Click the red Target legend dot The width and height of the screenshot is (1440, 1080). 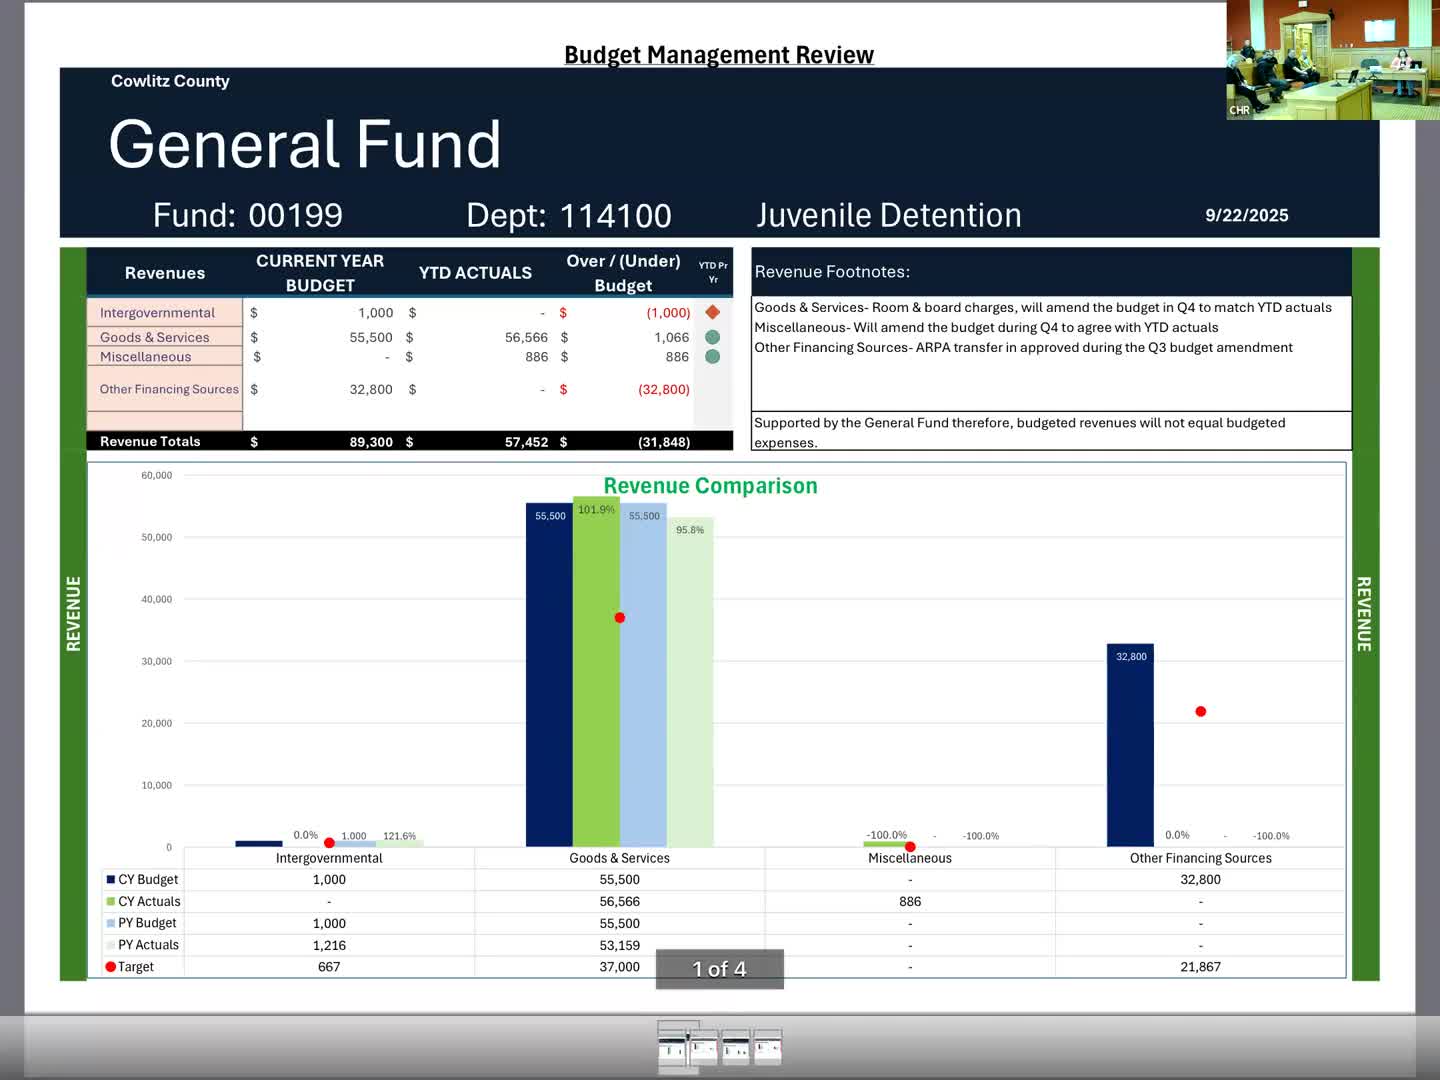click(x=111, y=967)
